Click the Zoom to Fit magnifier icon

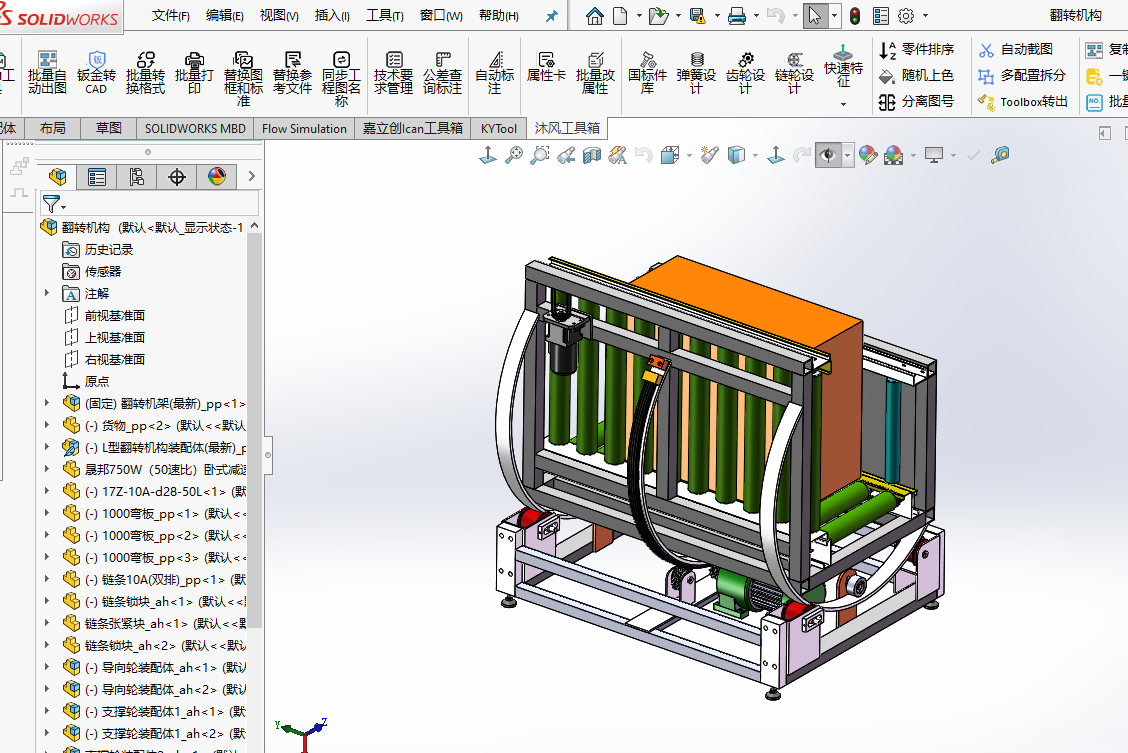tap(514, 155)
